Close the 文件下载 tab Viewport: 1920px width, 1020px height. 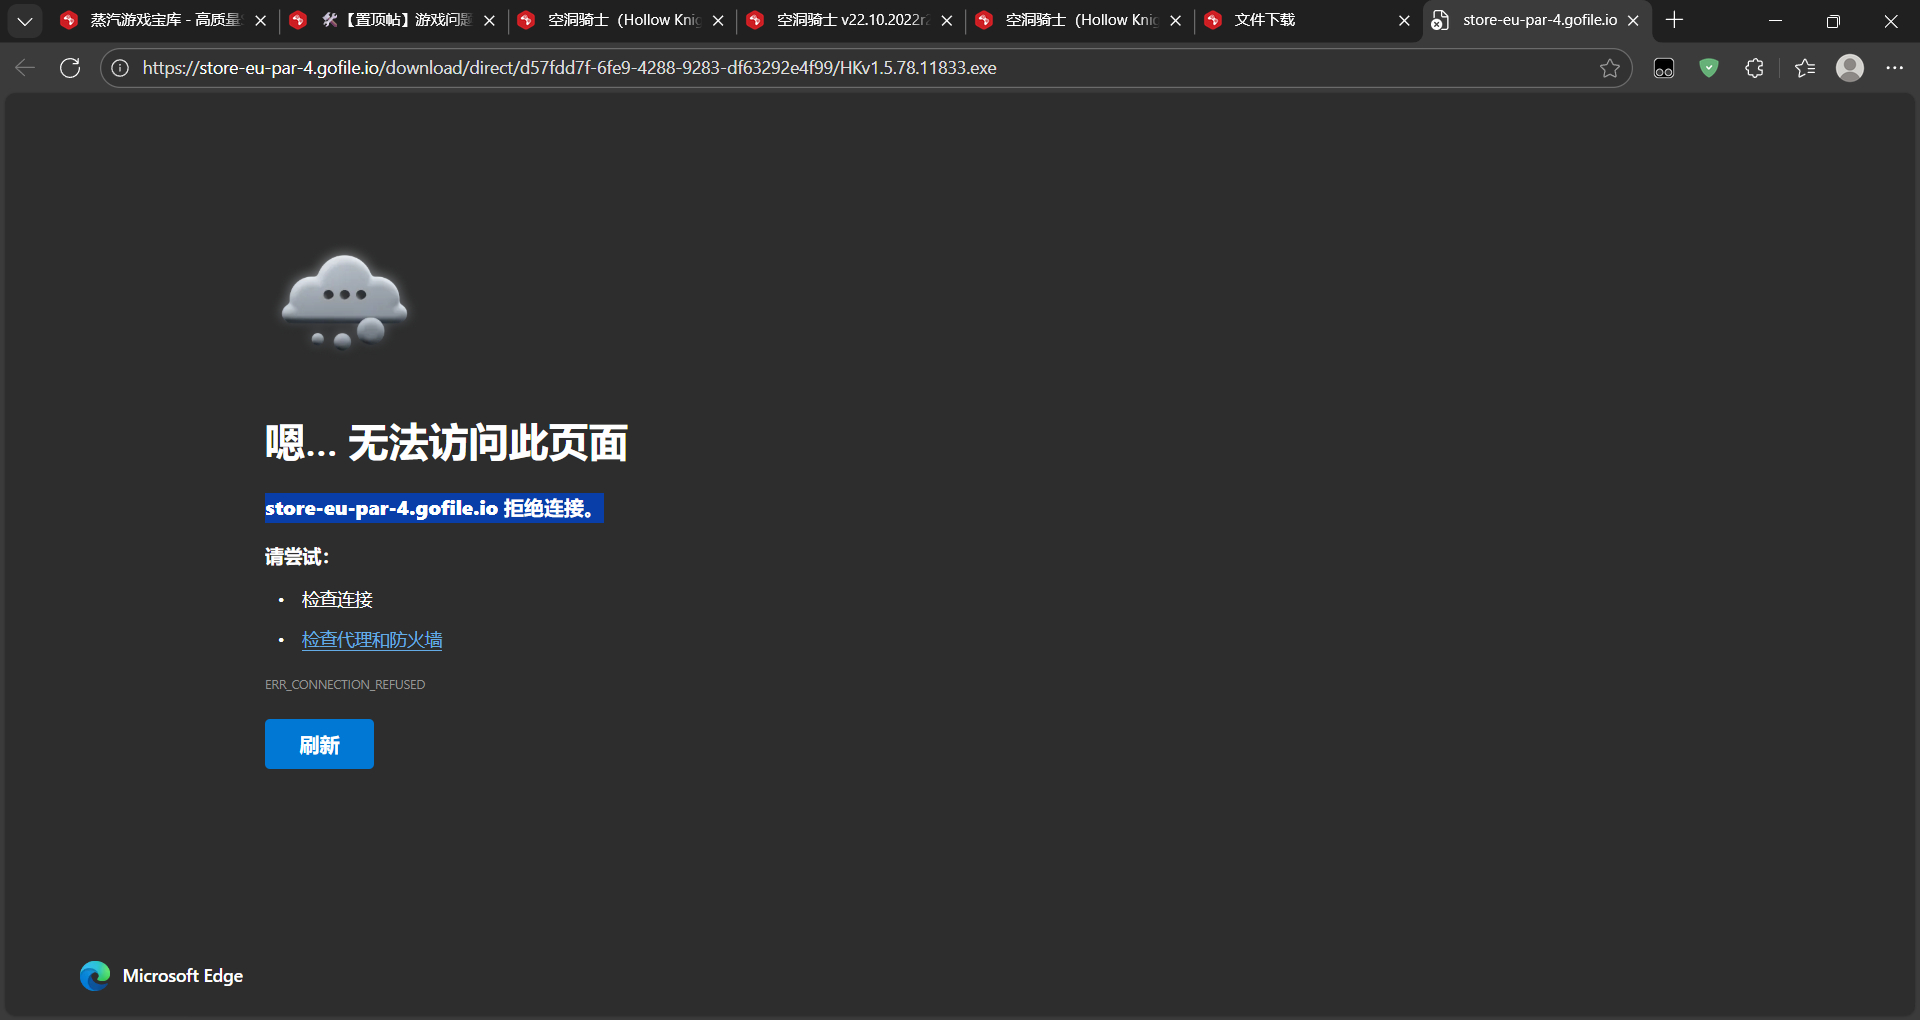pos(1404,20)
